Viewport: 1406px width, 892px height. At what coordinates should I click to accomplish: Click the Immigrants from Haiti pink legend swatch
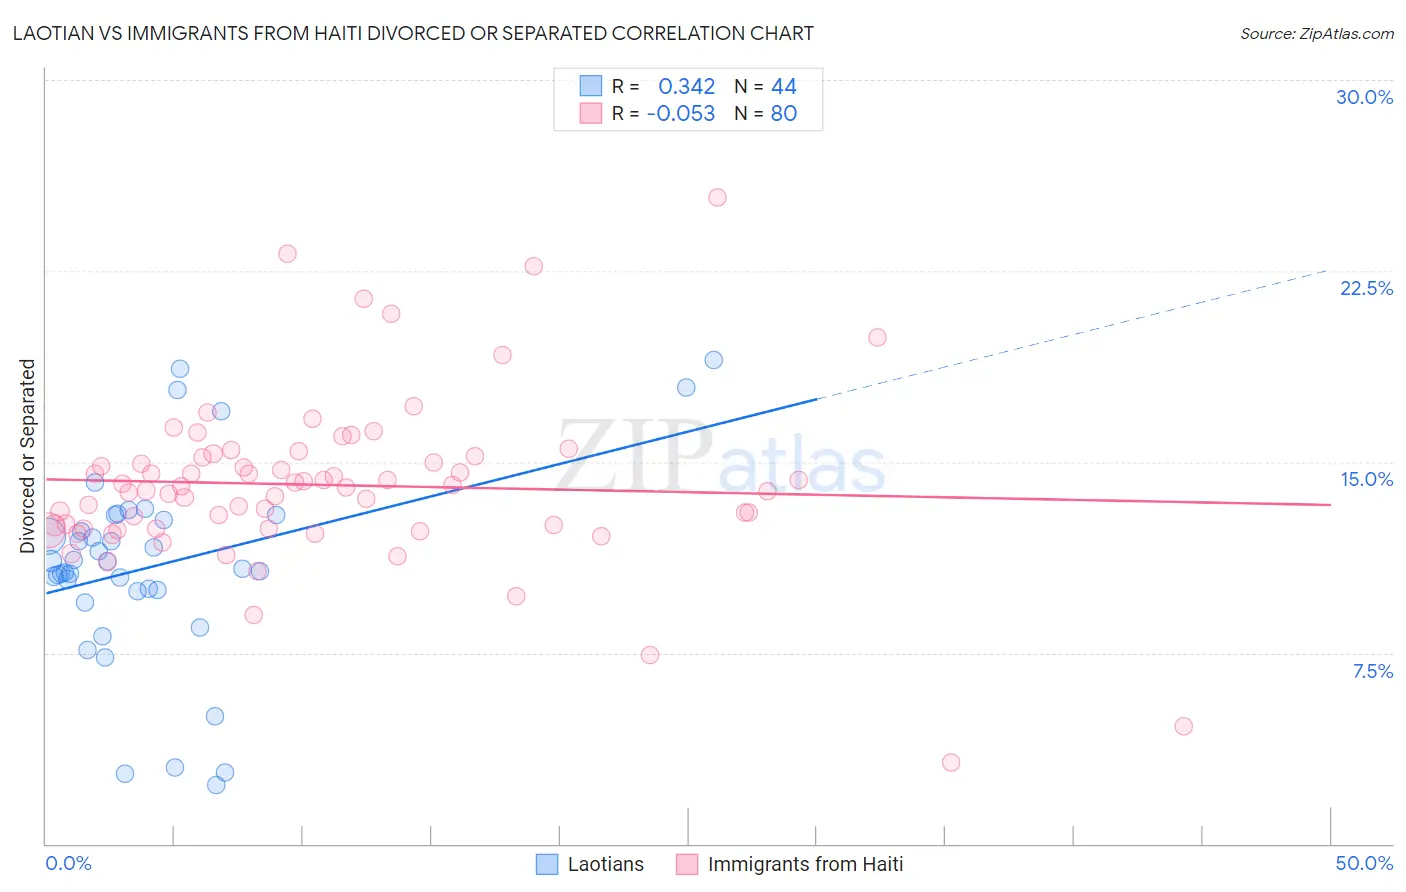pos(687,864)
